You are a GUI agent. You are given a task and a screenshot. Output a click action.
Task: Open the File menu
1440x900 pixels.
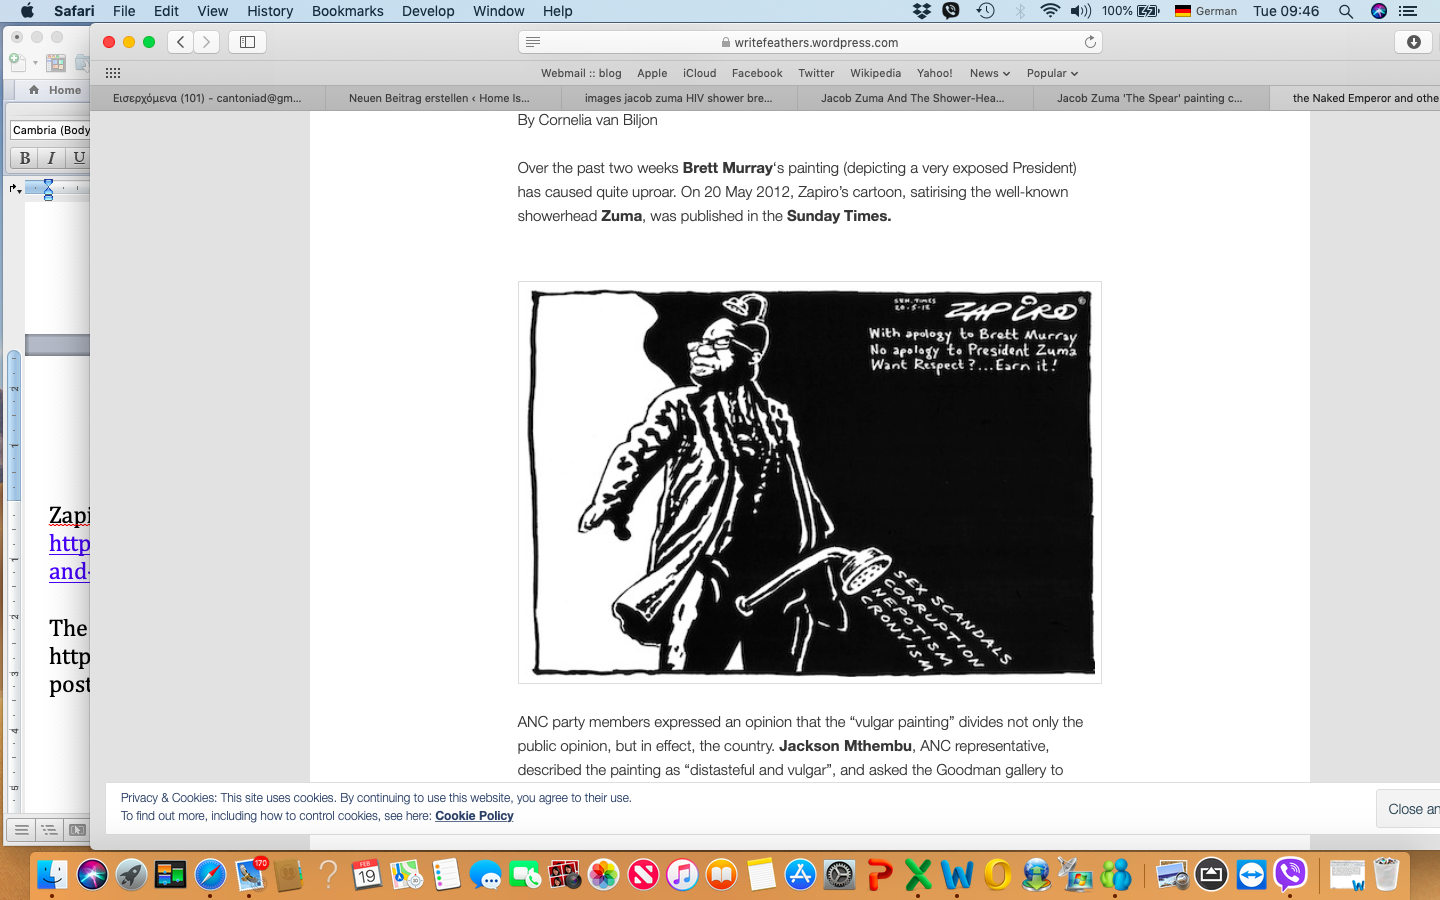124,11
